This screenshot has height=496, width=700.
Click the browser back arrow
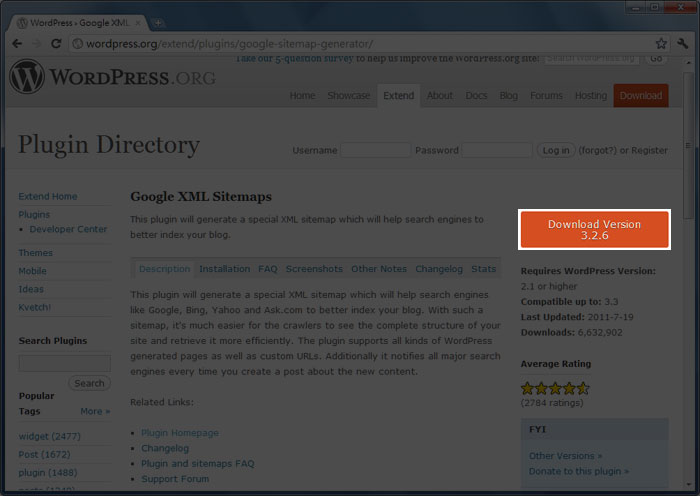(x=17, y=44)
